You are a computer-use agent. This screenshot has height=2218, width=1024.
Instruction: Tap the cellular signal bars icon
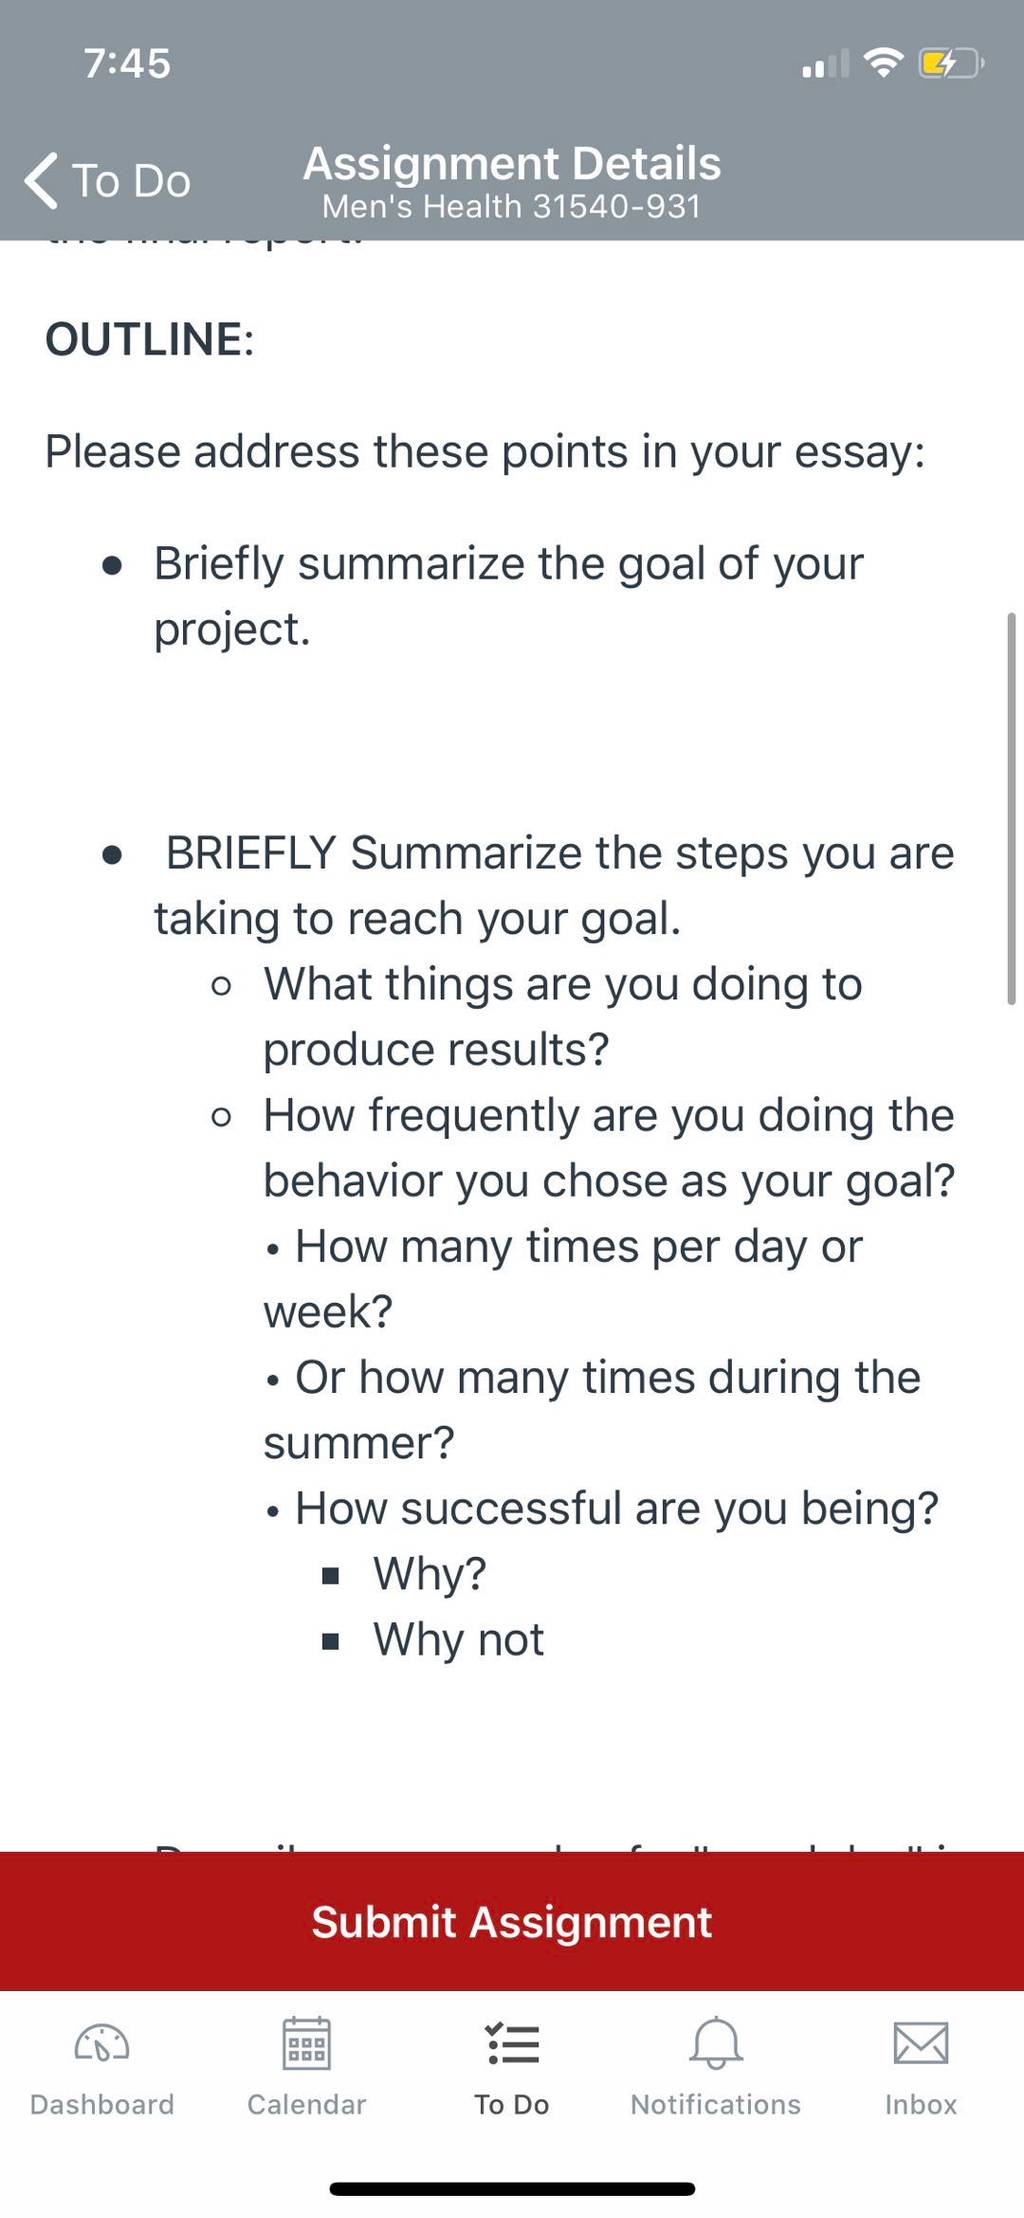[x=825, y=63]
